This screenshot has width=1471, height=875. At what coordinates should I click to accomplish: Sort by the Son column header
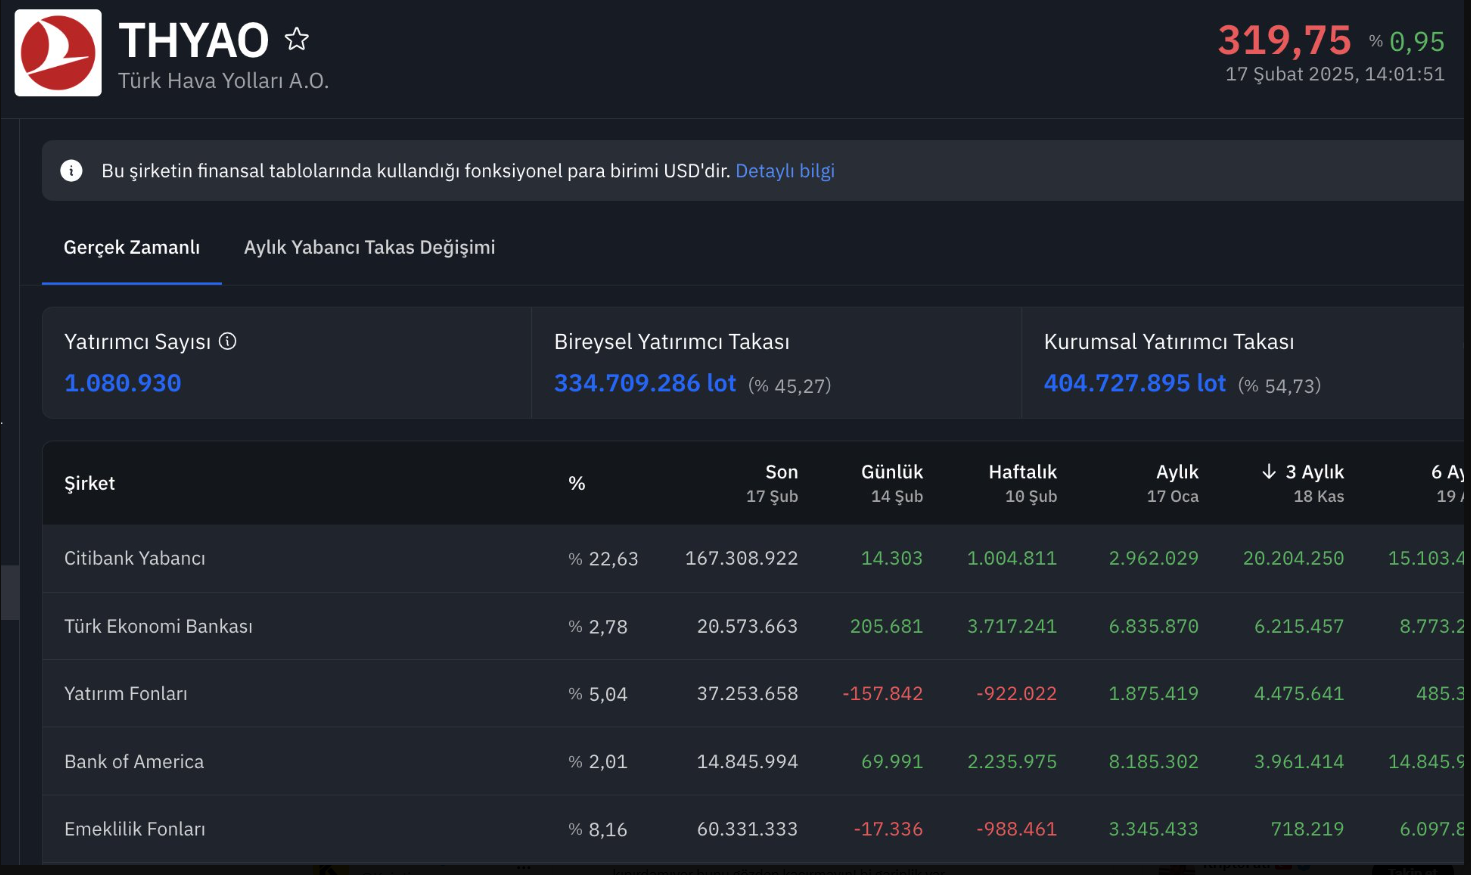pos(781,472)
